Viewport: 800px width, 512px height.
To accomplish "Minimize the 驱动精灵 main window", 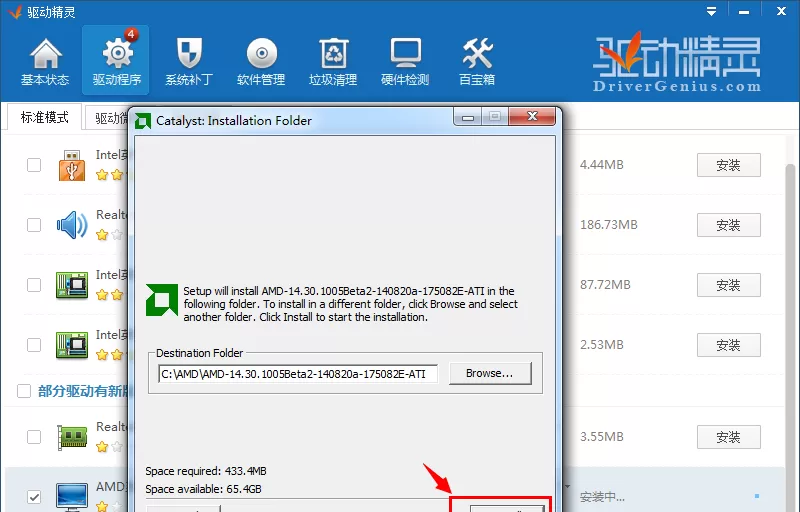I will [744, 11].
